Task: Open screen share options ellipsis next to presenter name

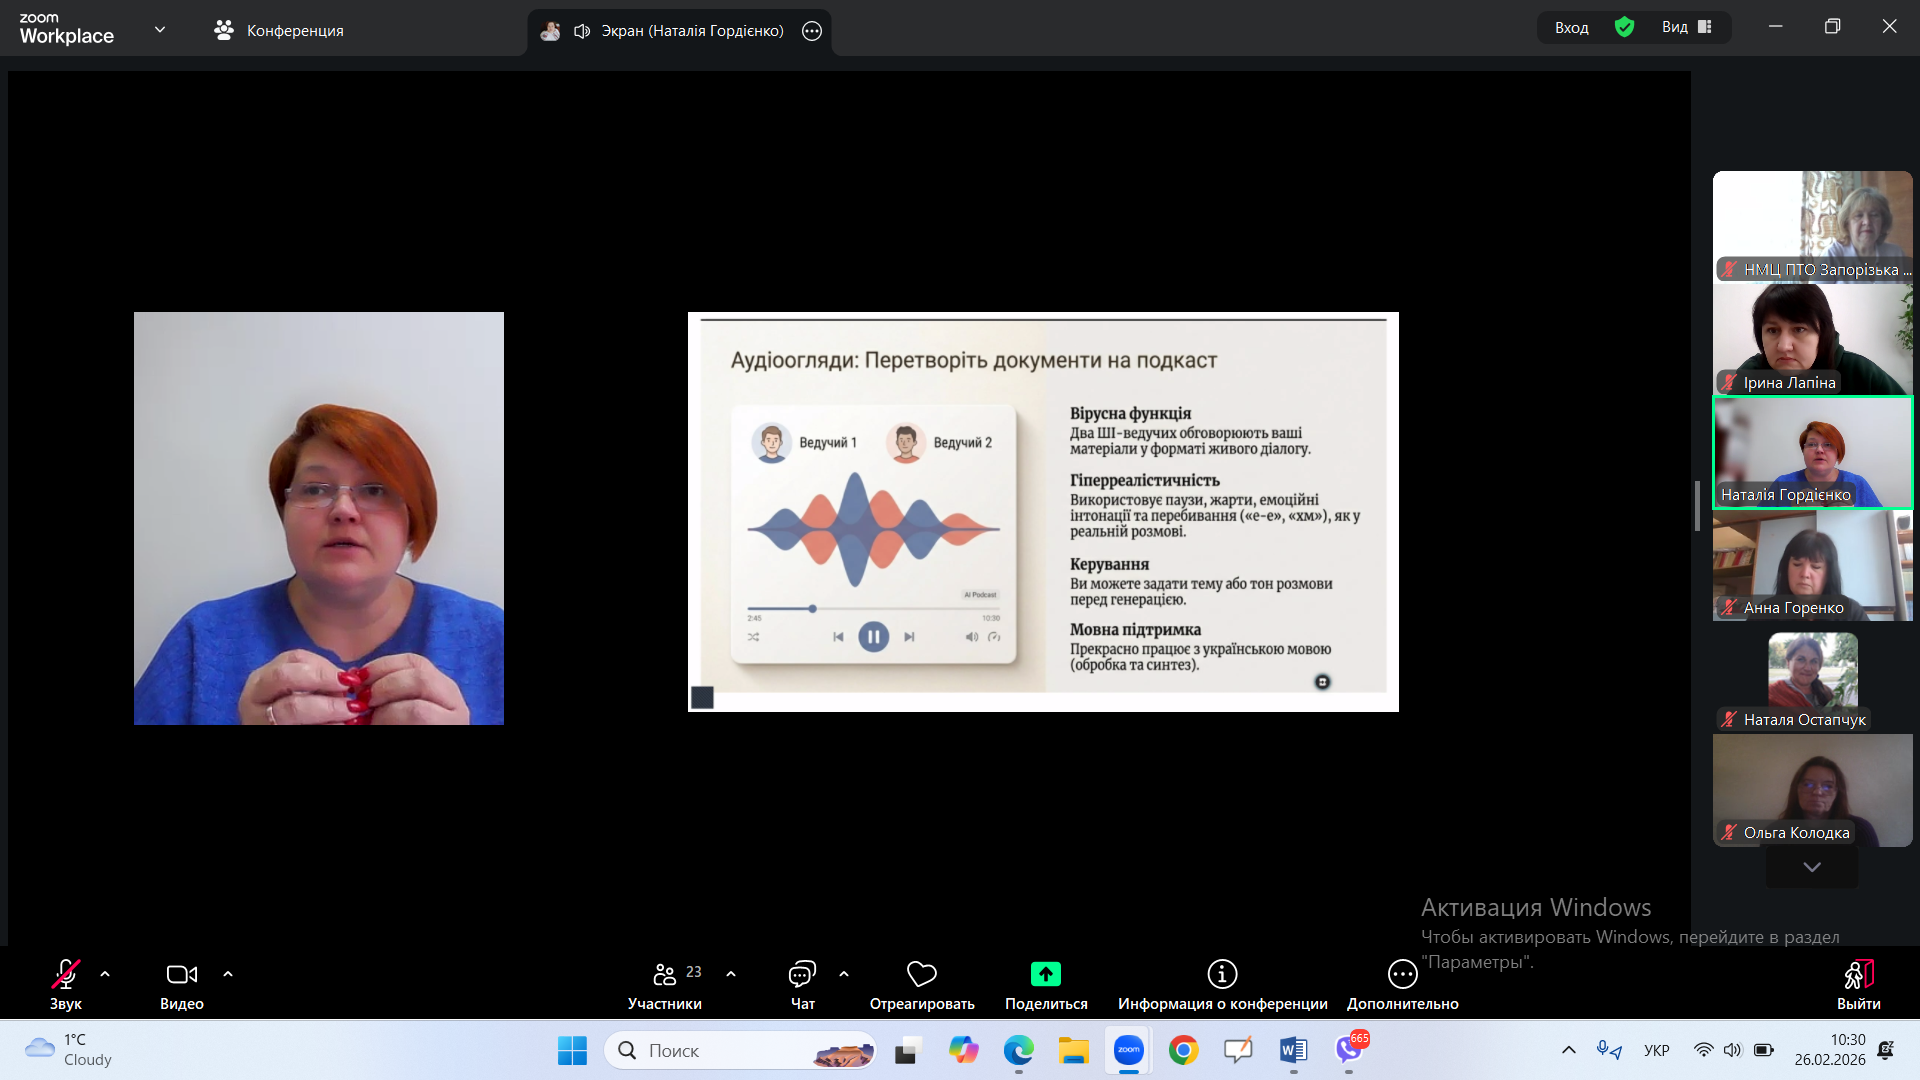Action: pos(812,31)
